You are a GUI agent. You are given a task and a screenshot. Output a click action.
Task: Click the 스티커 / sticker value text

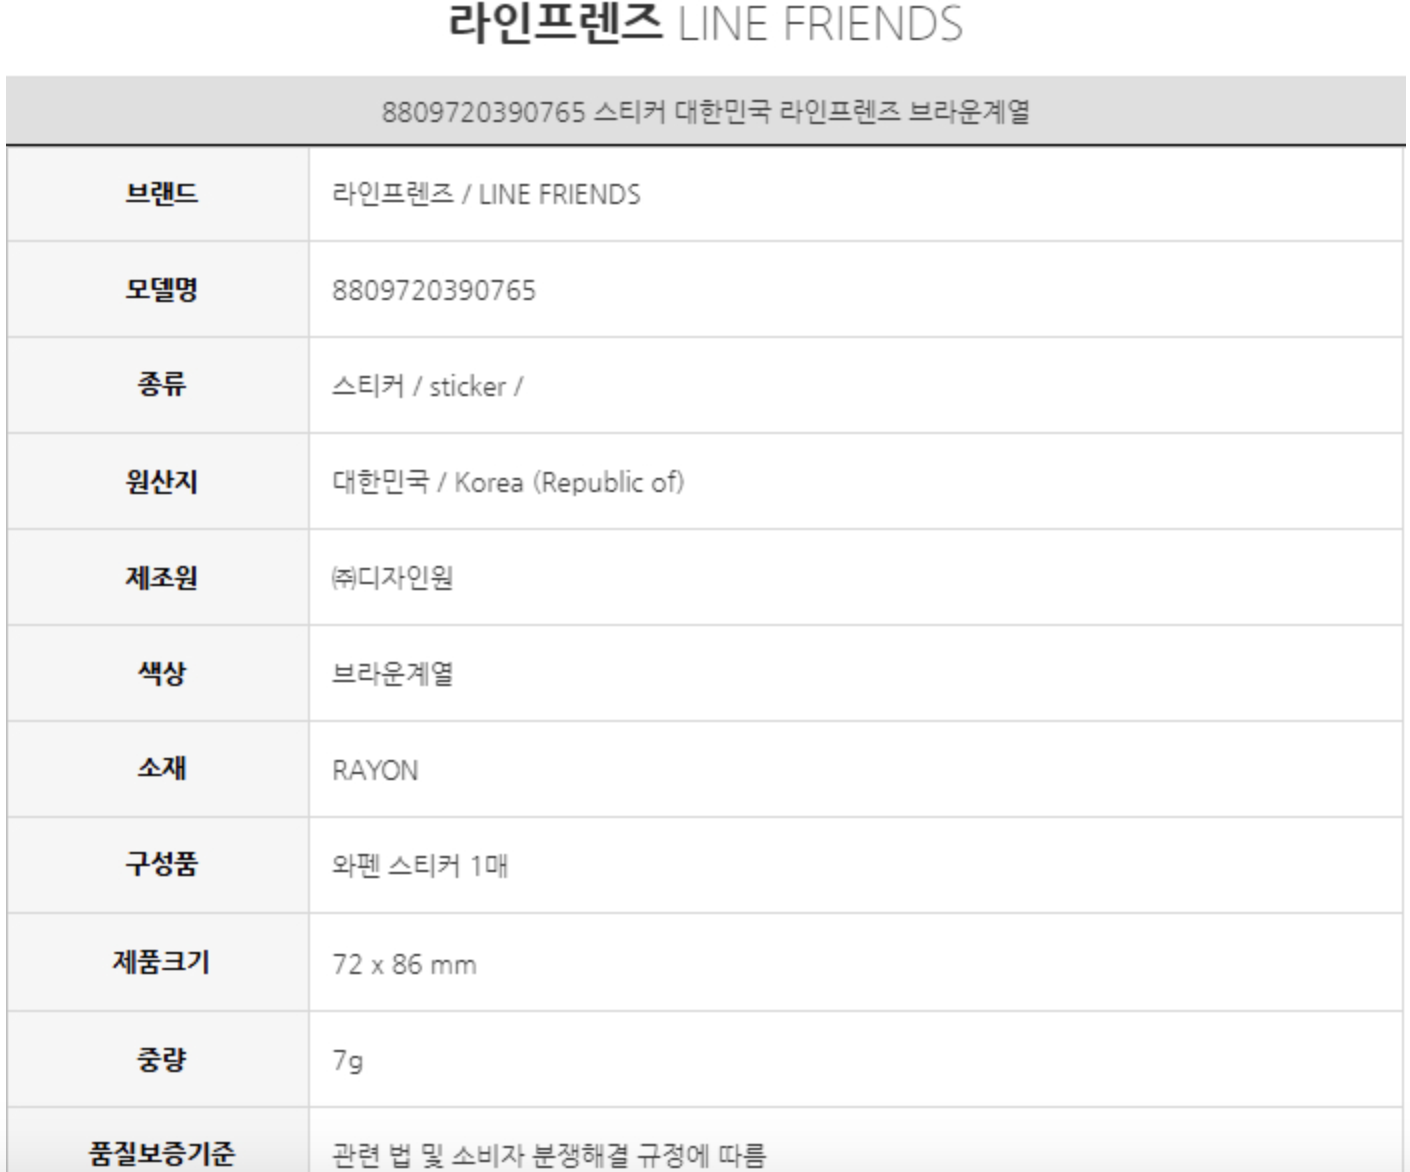427,387
